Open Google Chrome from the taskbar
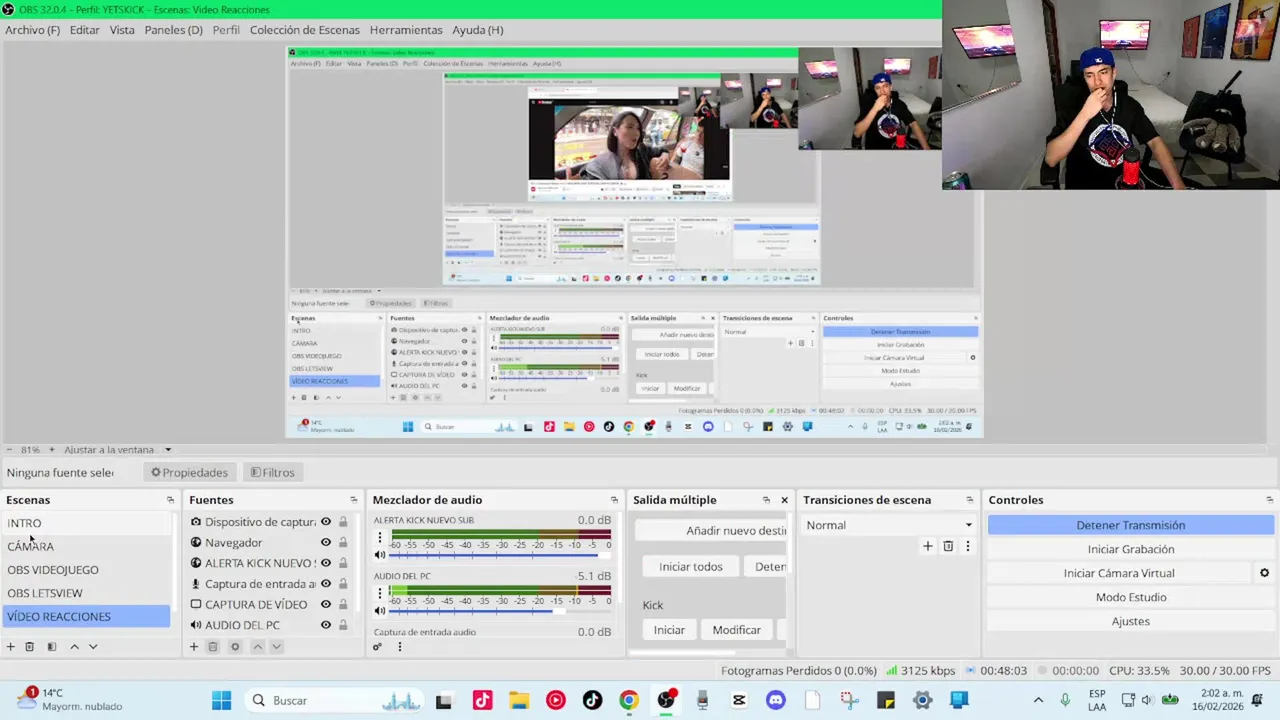 click(x=629, y=700)
